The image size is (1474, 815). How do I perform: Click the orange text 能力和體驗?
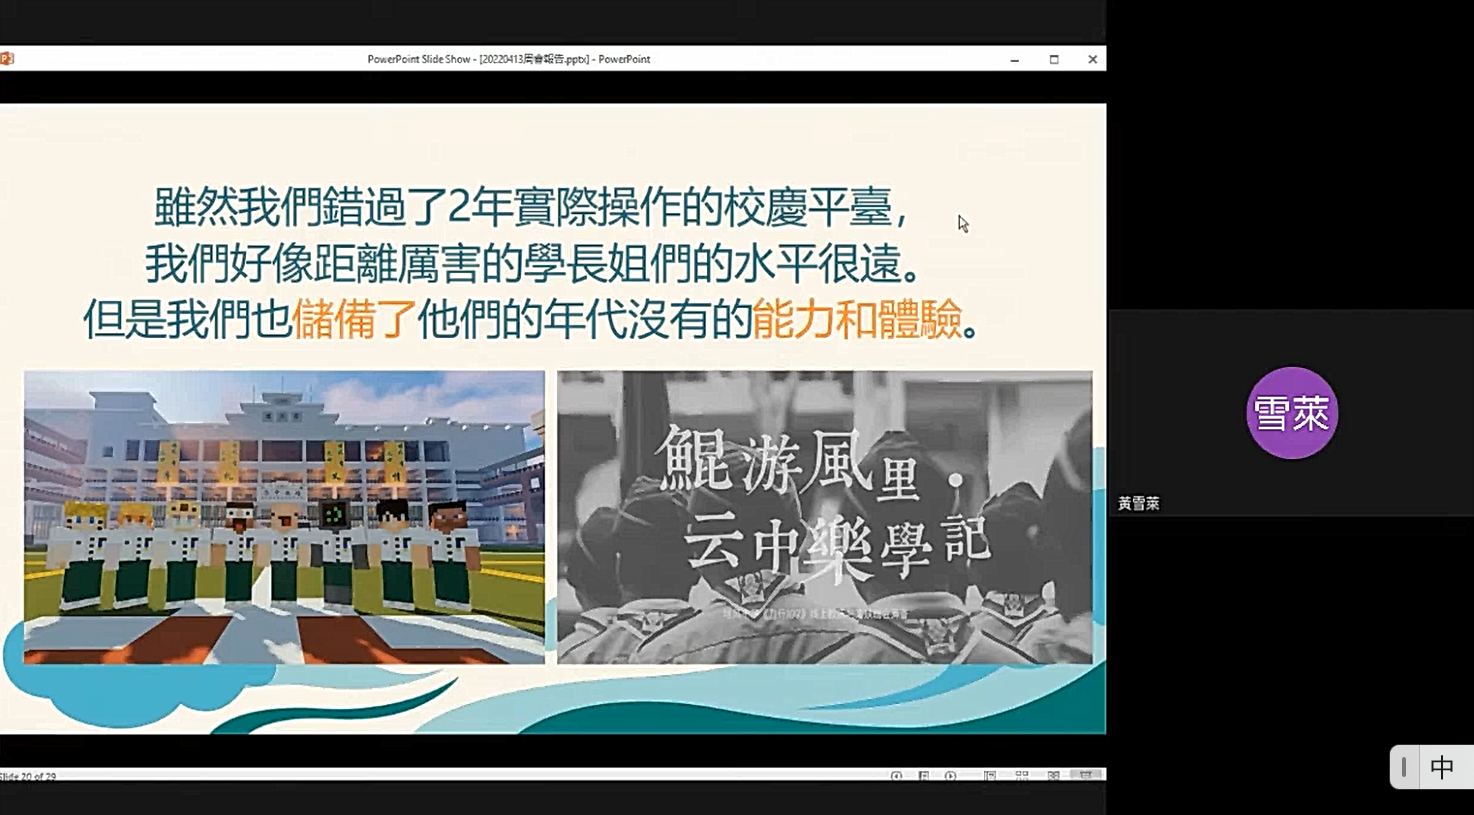[857, 320]
